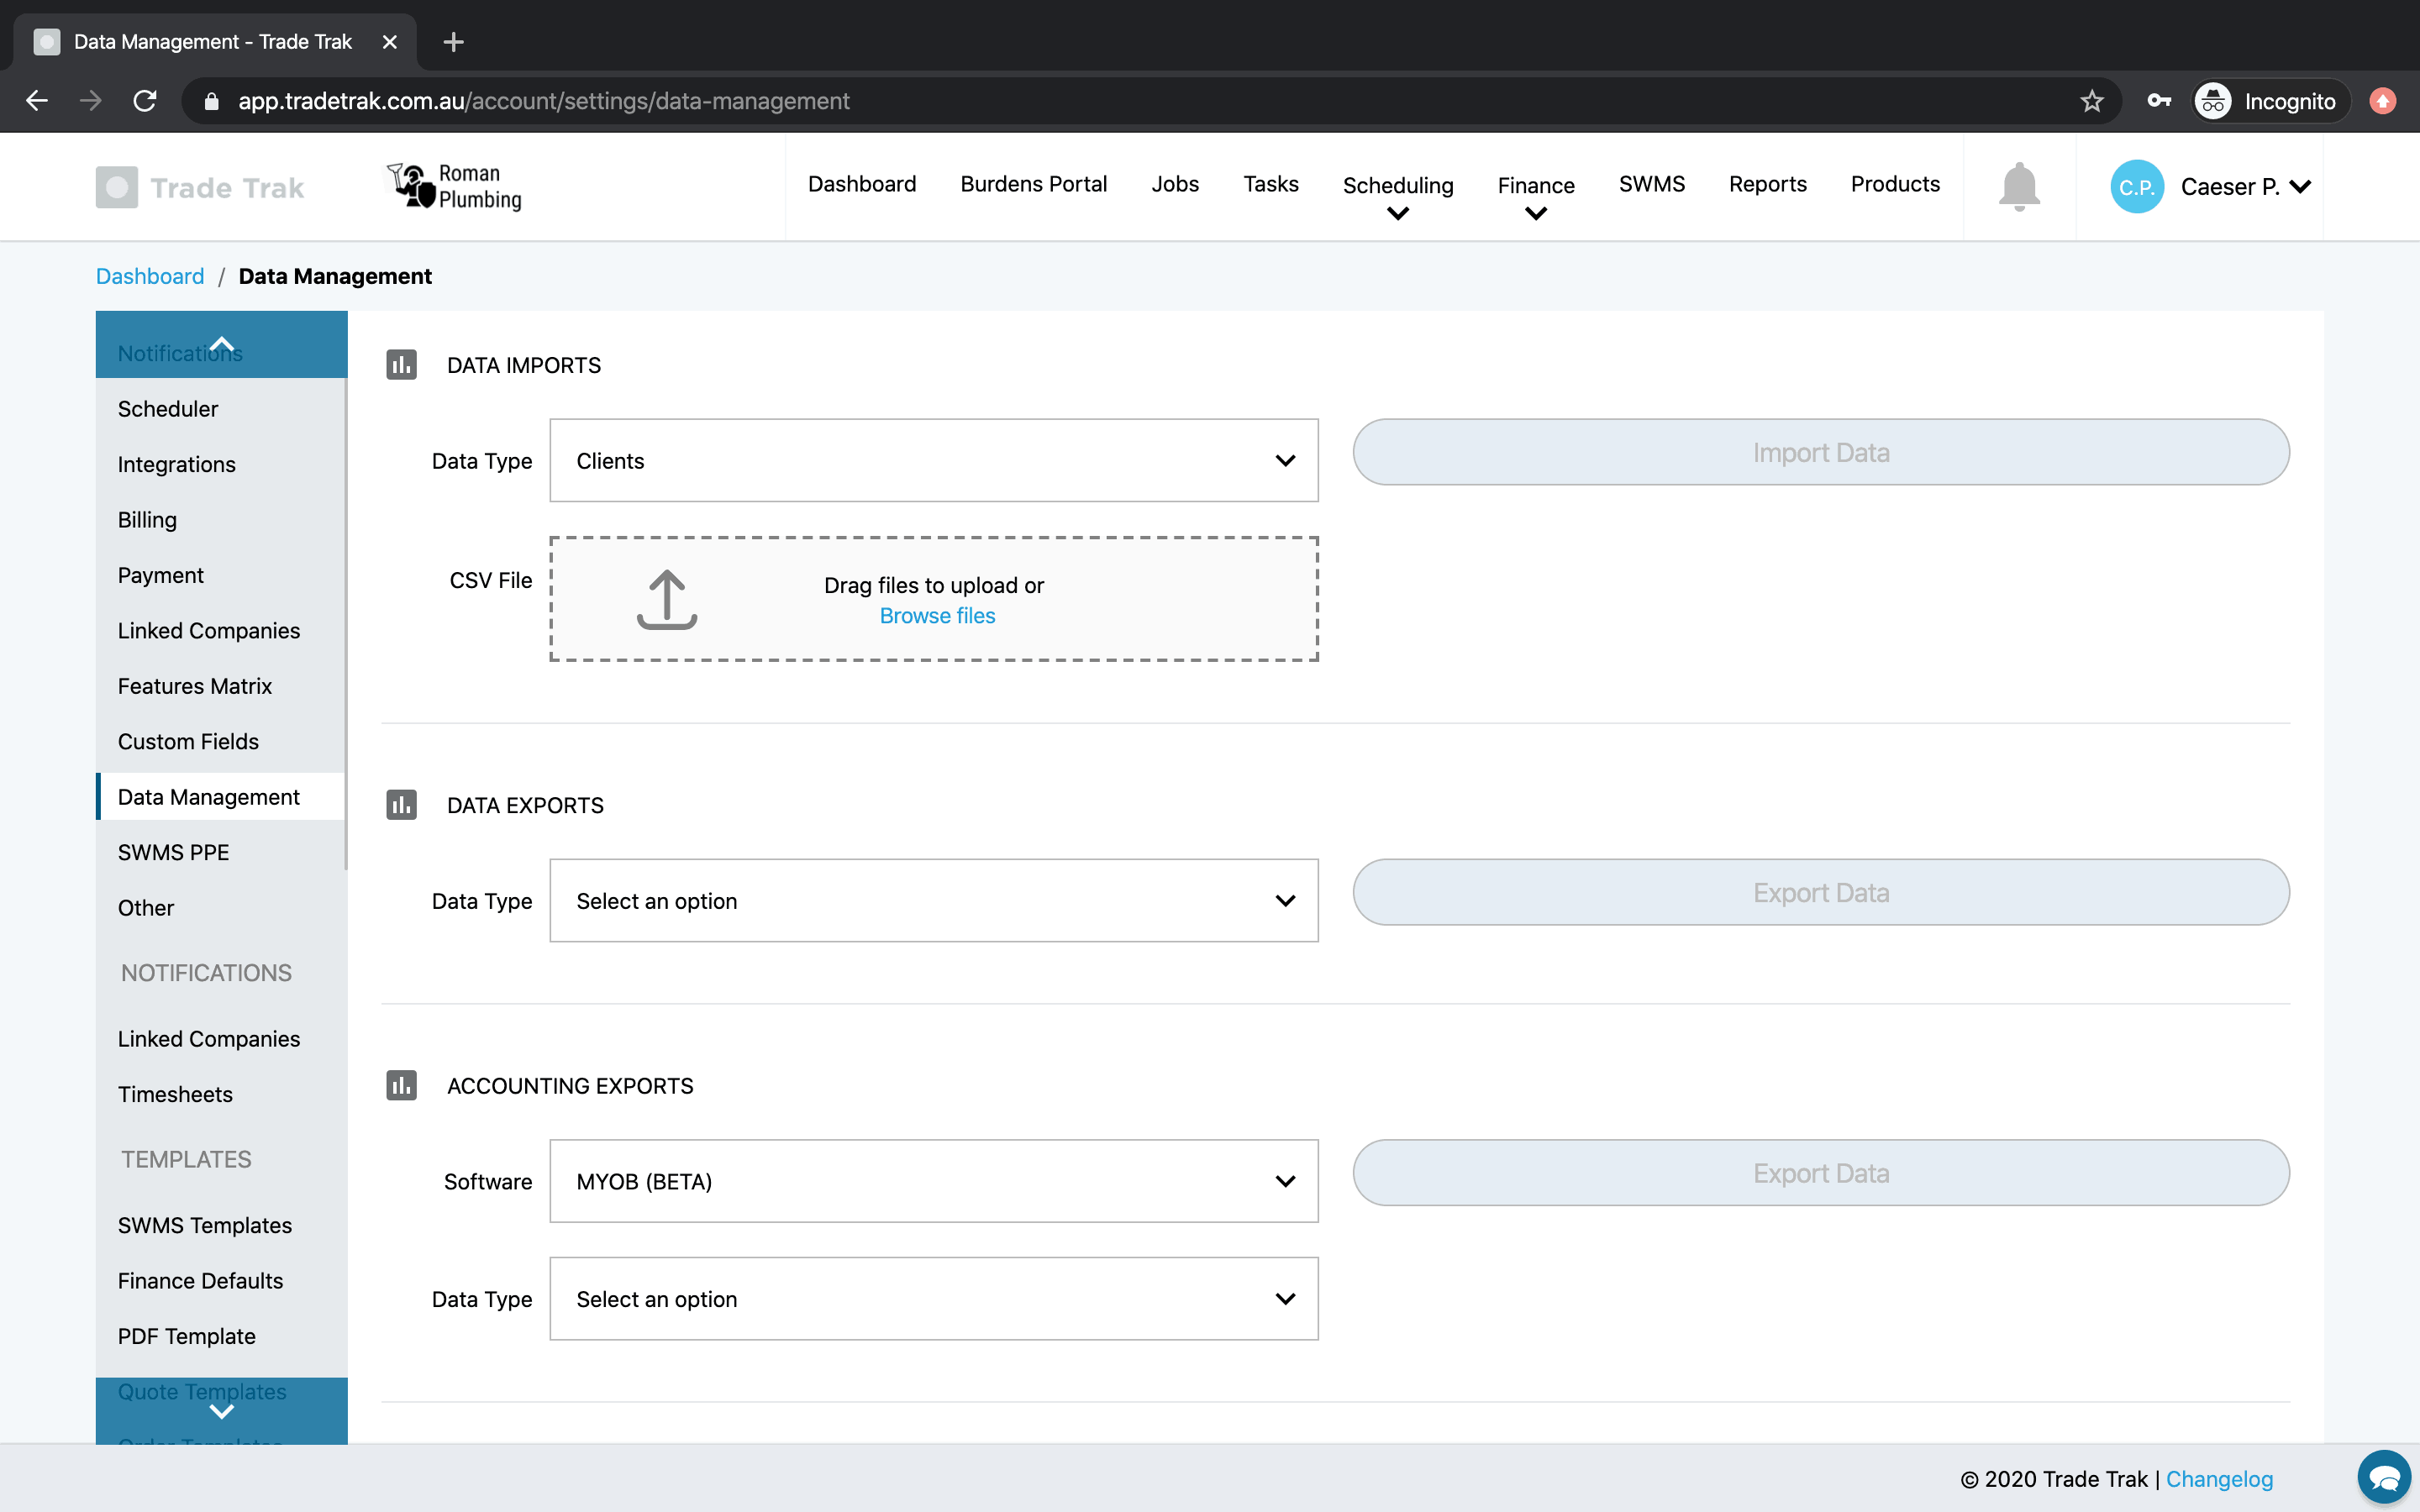Click Export Data under Data Exports
Image resolution: width=2420 pixels, height=1512 pixels.
tap(1821, 892)
